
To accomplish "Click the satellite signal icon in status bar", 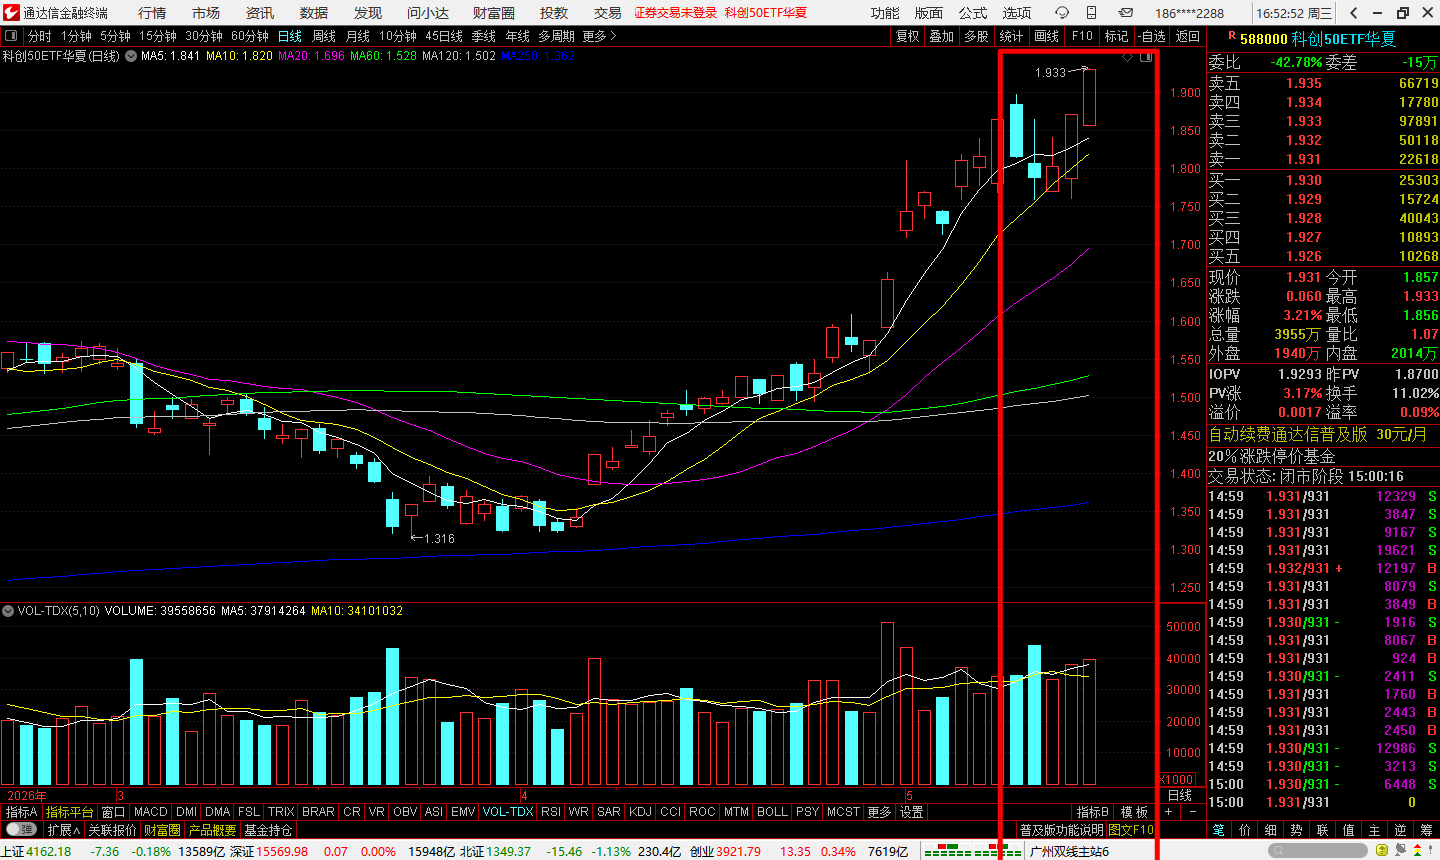I will (x=1400, y=851).
